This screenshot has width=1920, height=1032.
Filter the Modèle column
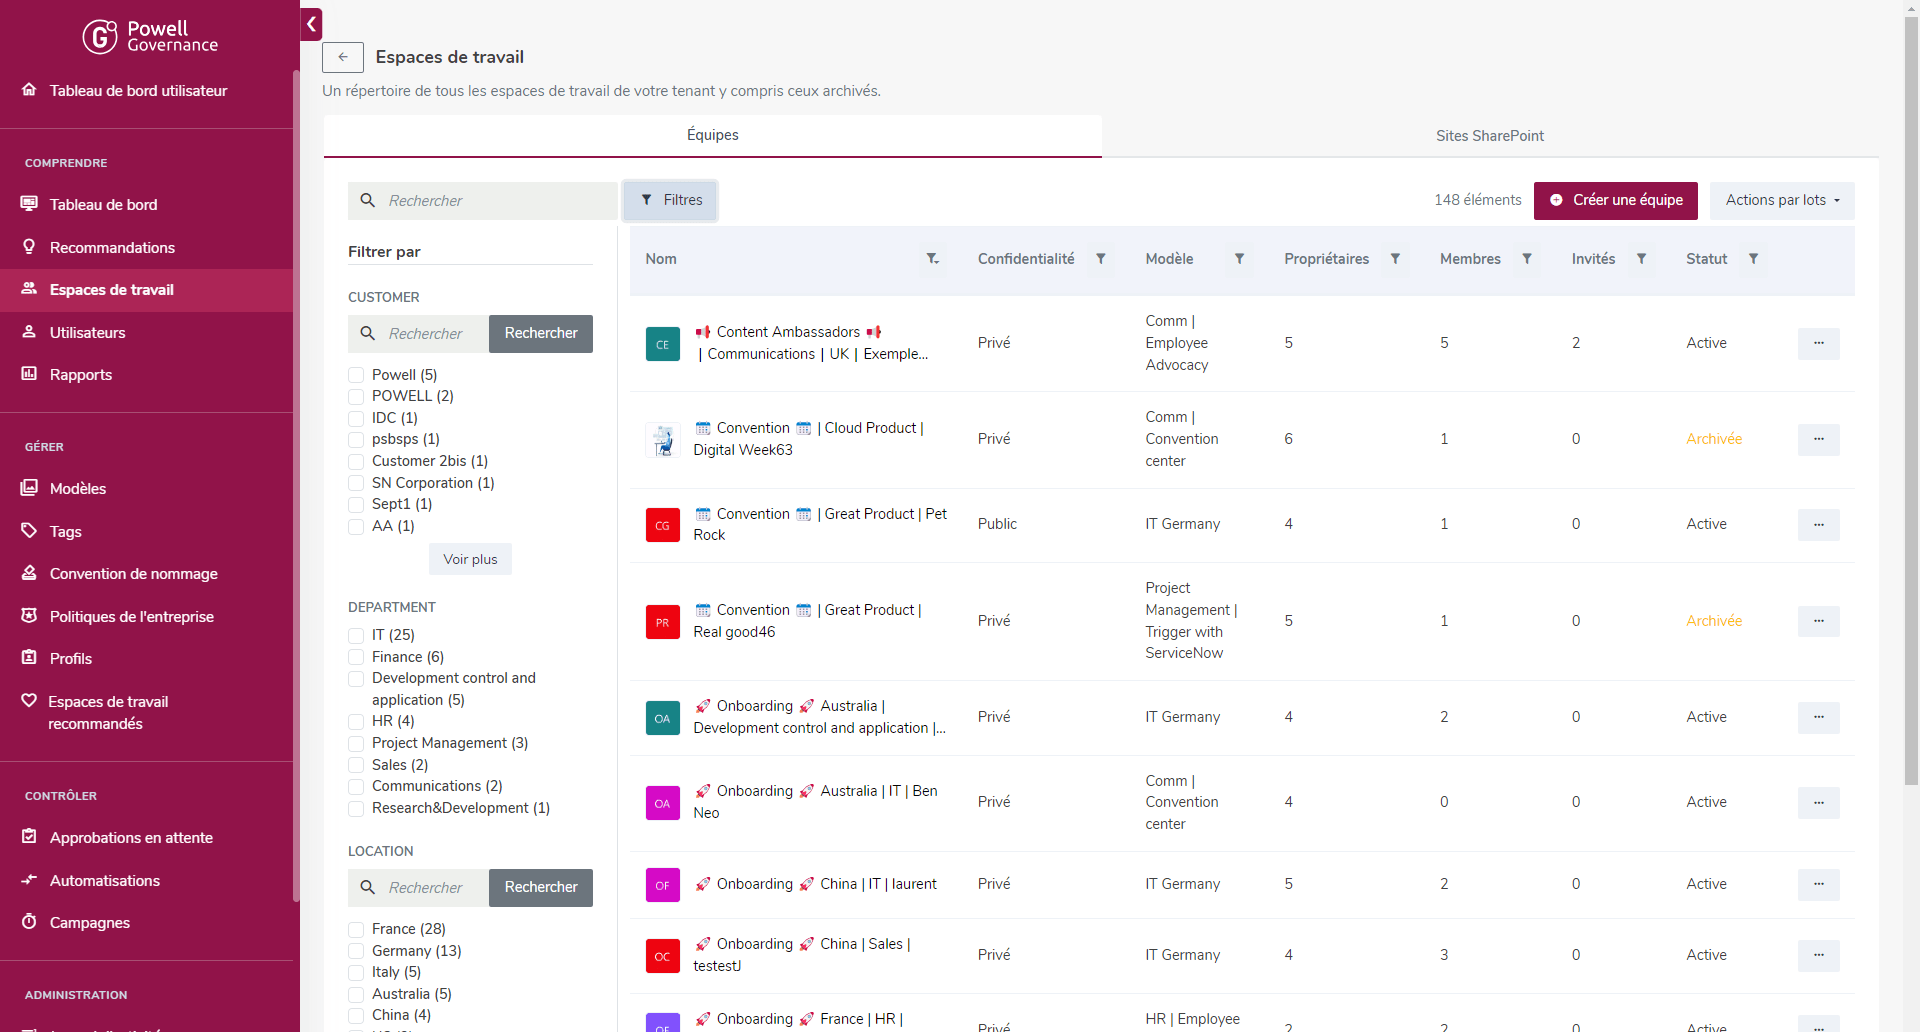coord(1239,259)
